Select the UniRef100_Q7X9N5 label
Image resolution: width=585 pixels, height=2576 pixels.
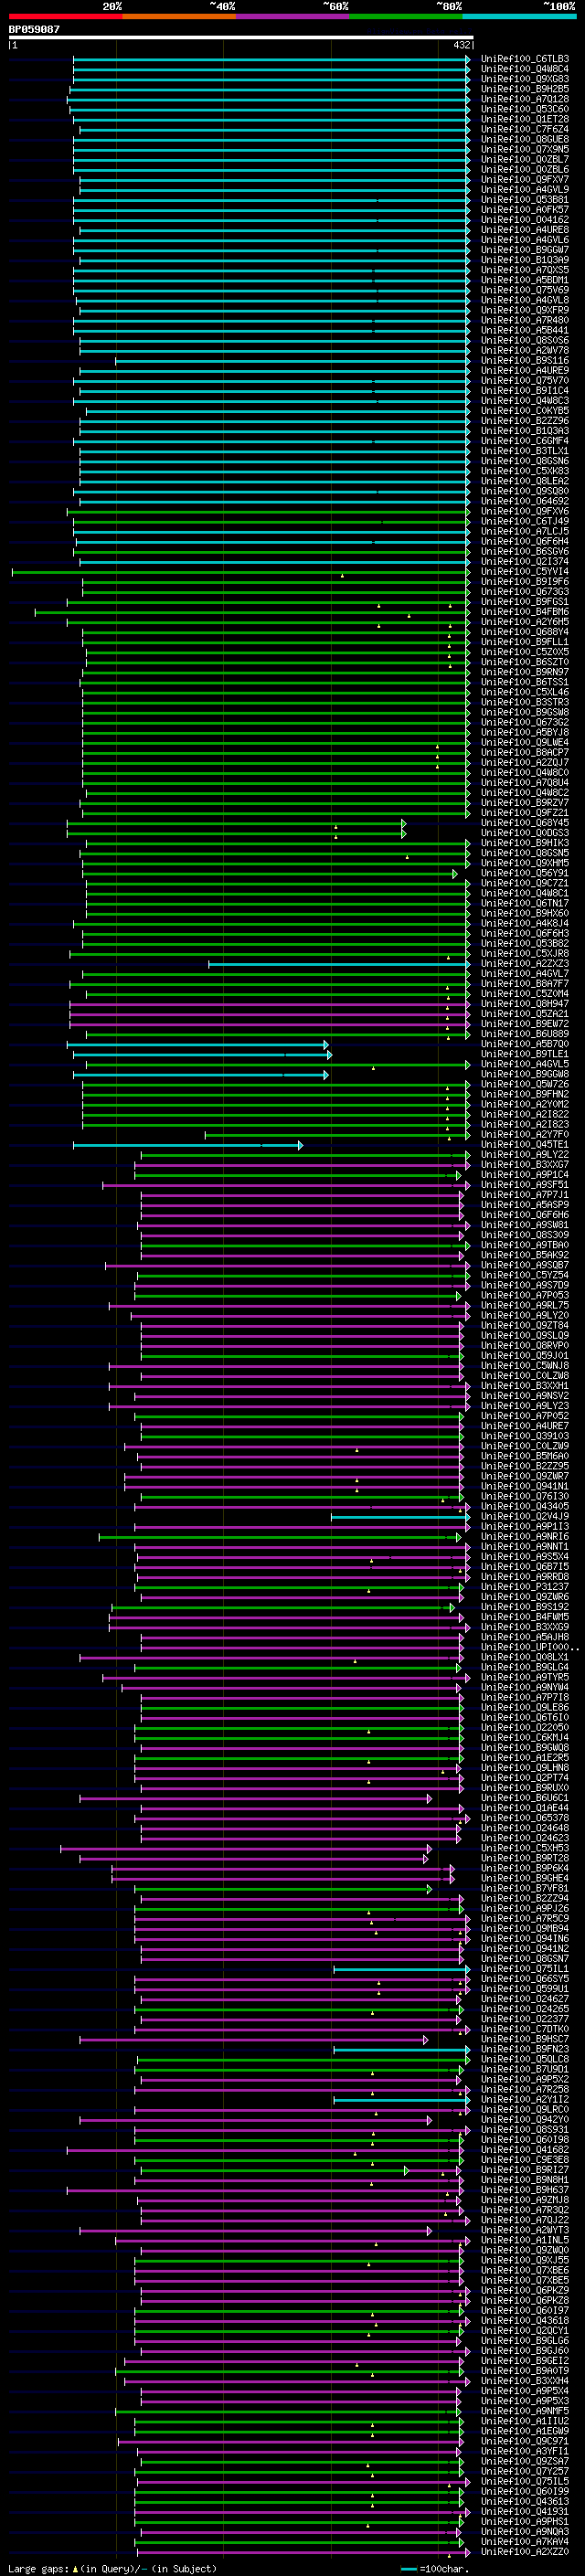point(525,149)
